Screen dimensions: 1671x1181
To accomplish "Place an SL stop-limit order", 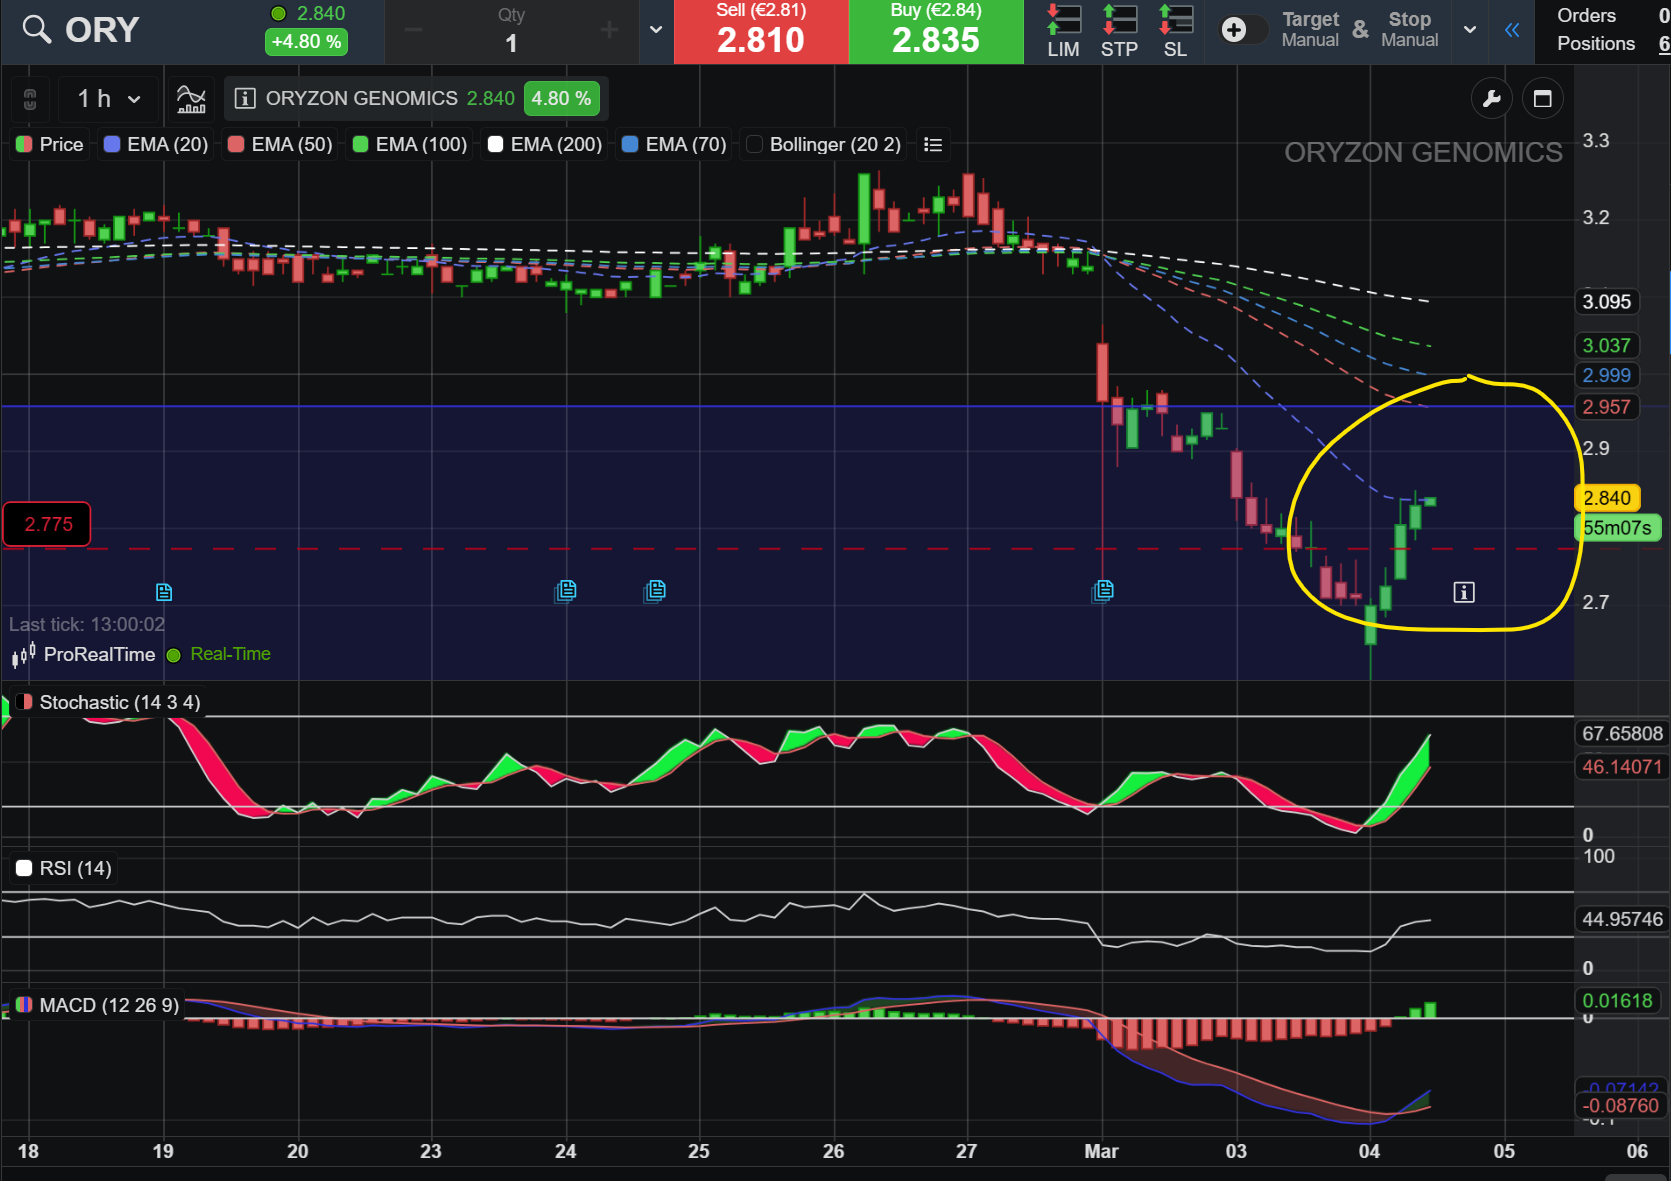I will click(1175, 31).
